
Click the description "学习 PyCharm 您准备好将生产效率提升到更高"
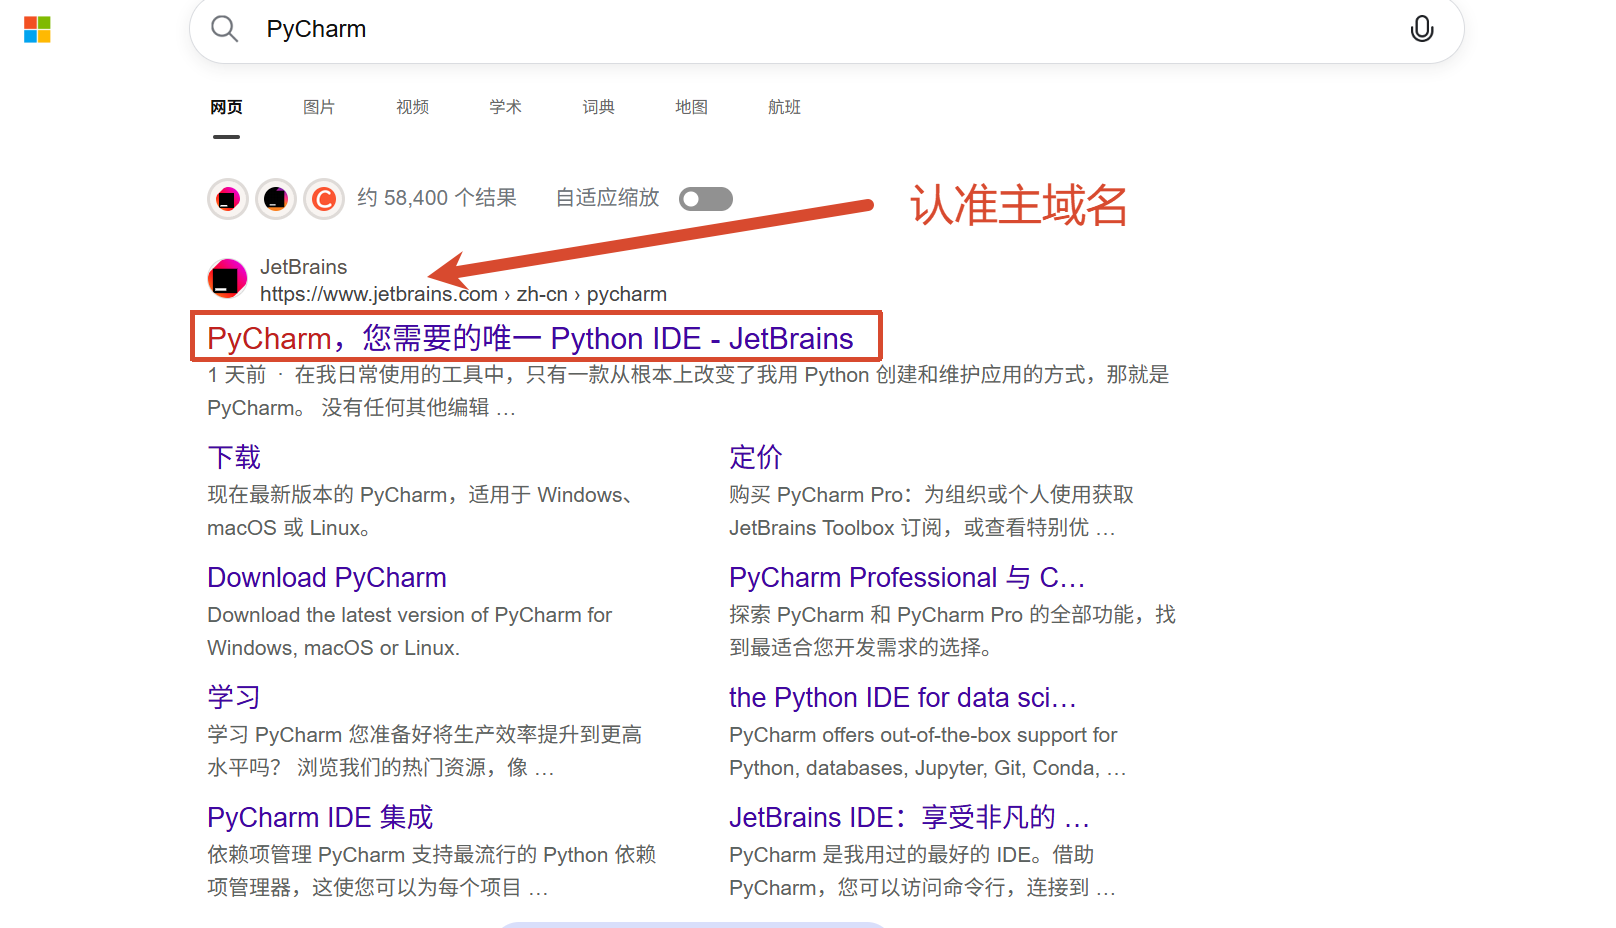click(x=424, y=751)
